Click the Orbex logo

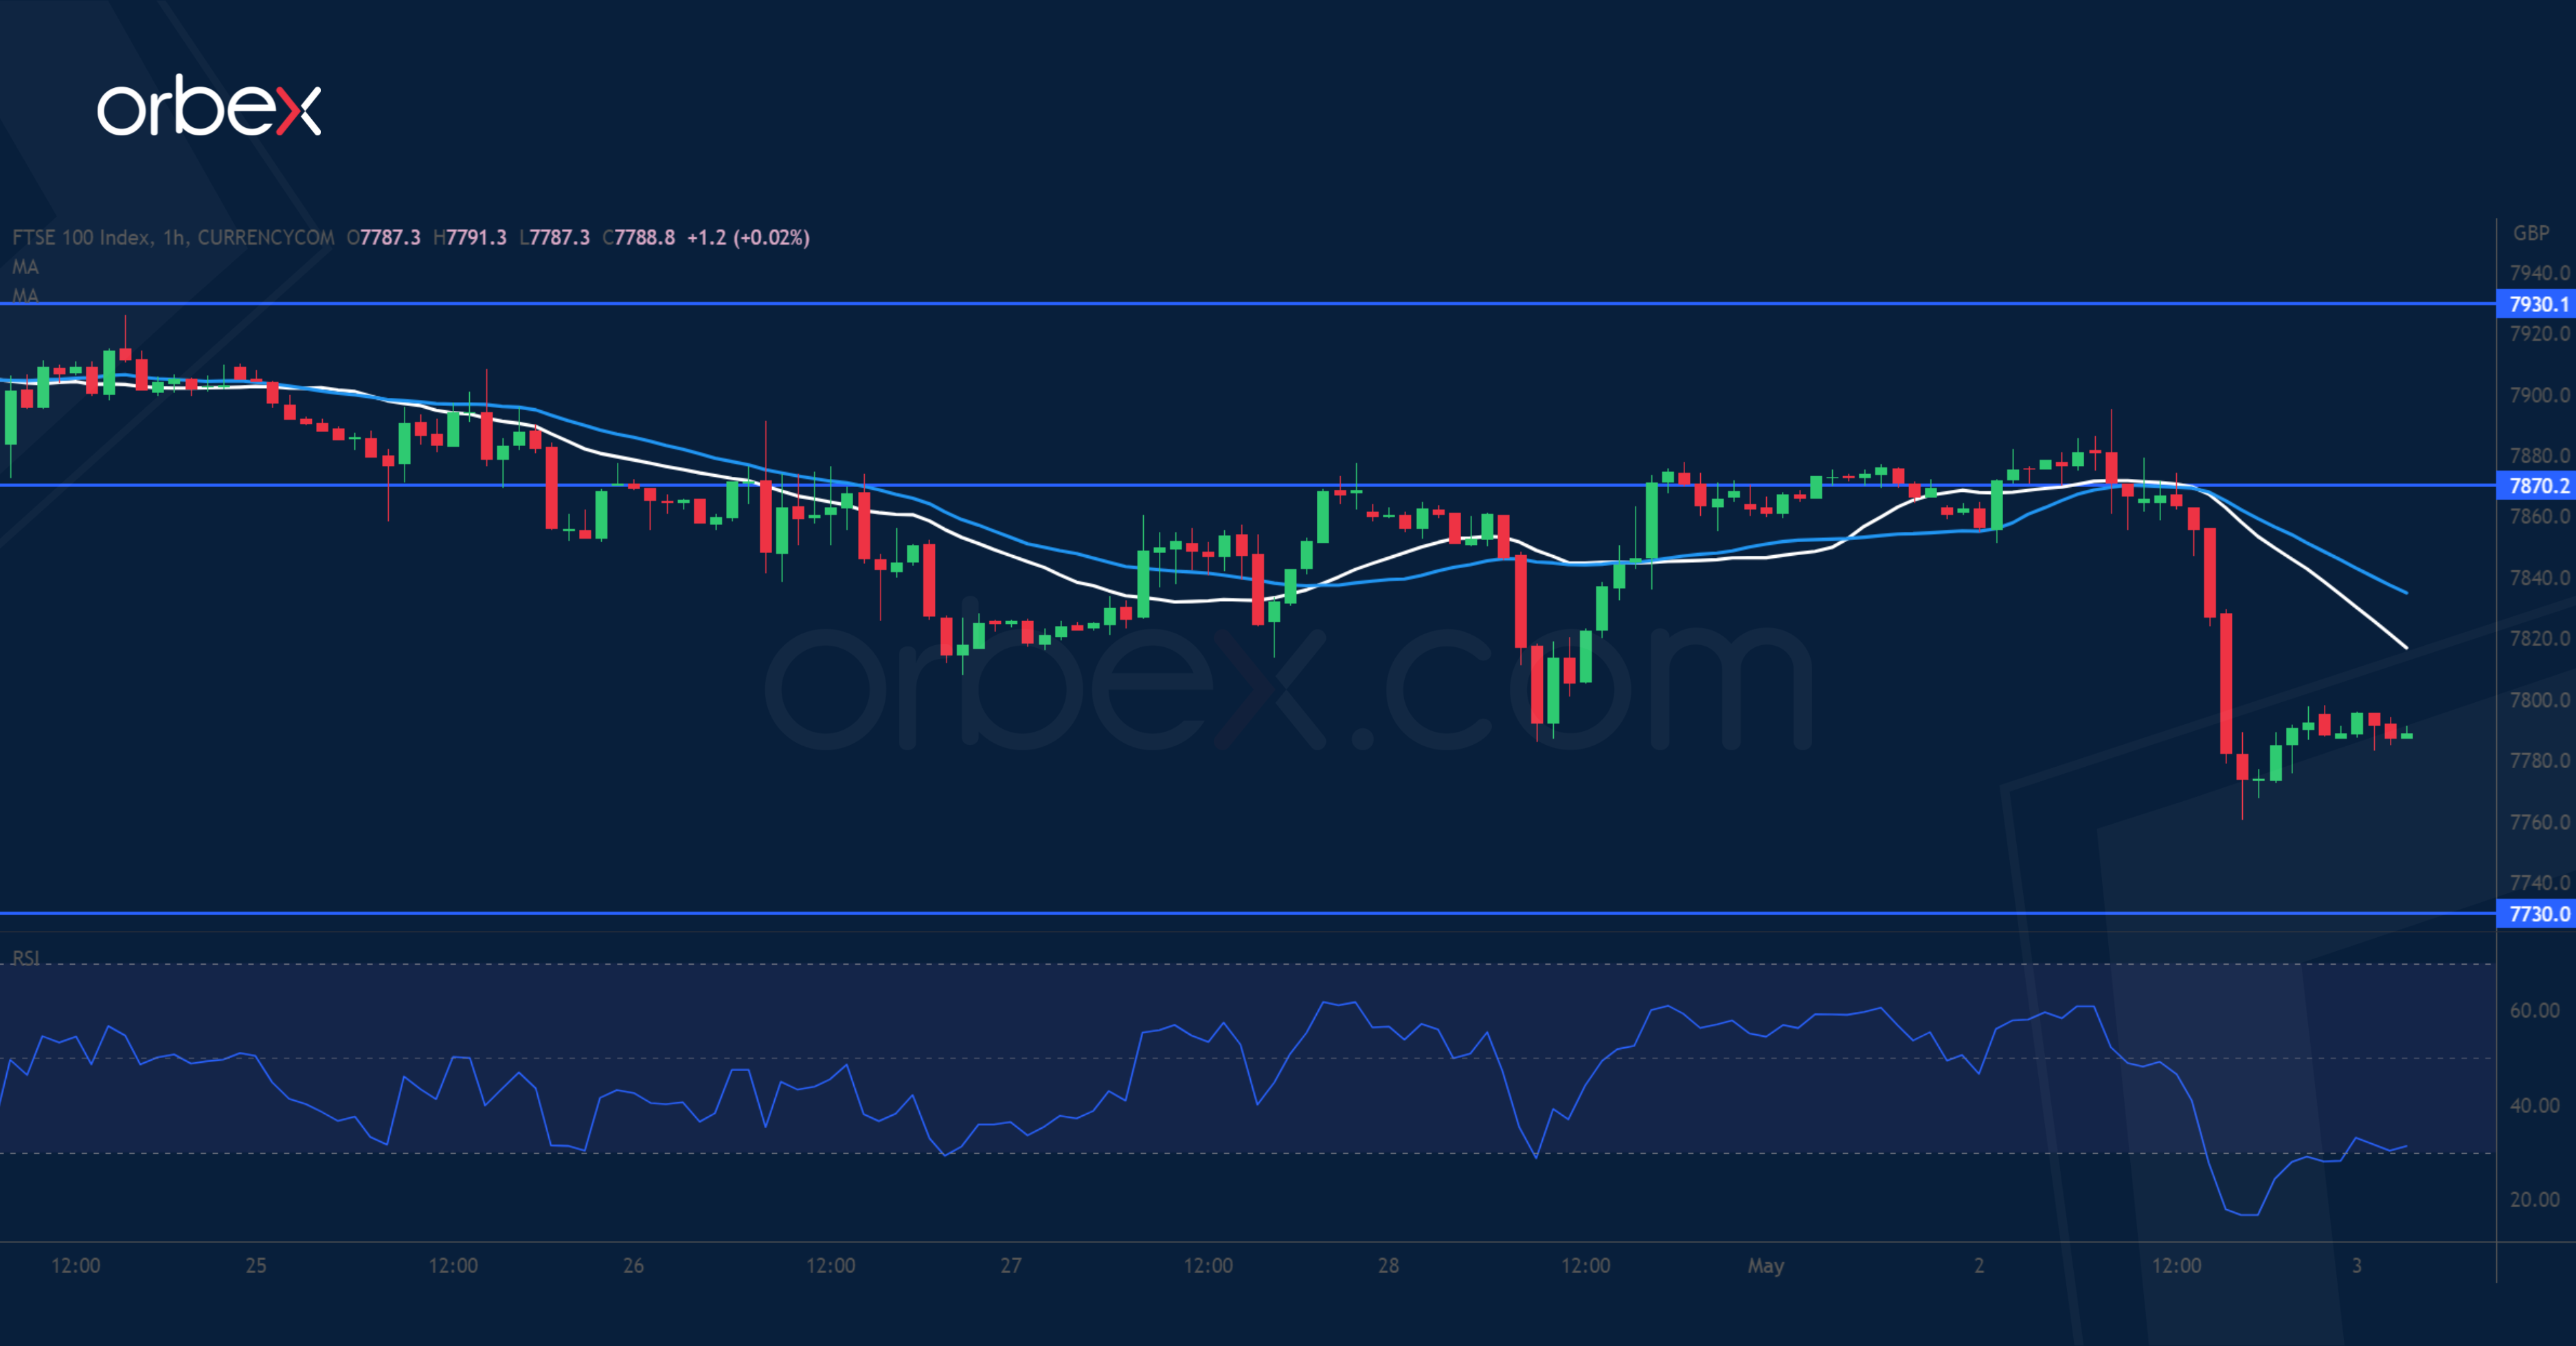208,106
